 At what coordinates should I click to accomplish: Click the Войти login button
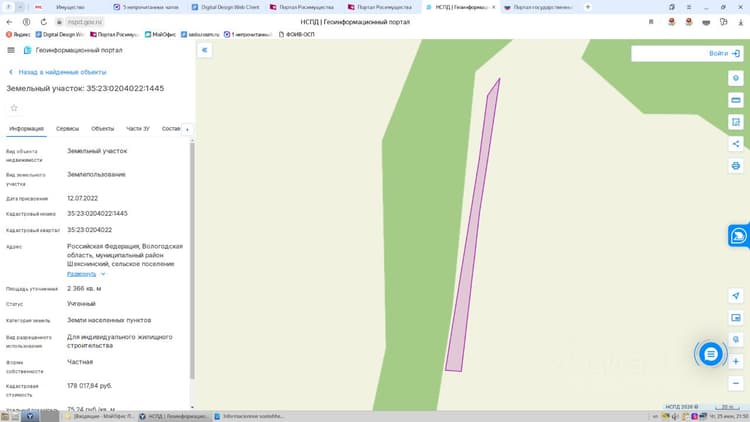coord(724,54)
